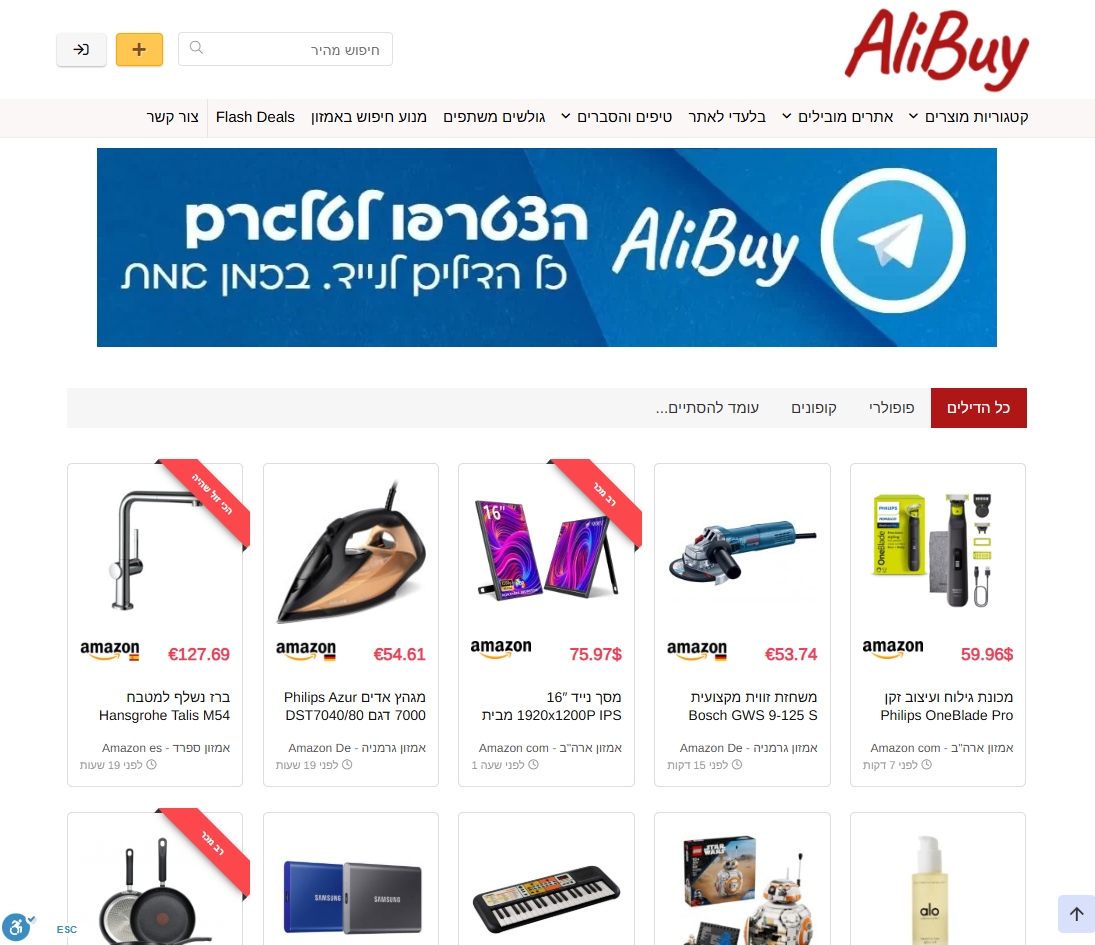
Task: Open the Flash Deals menu item
Action: click(255, 117)
